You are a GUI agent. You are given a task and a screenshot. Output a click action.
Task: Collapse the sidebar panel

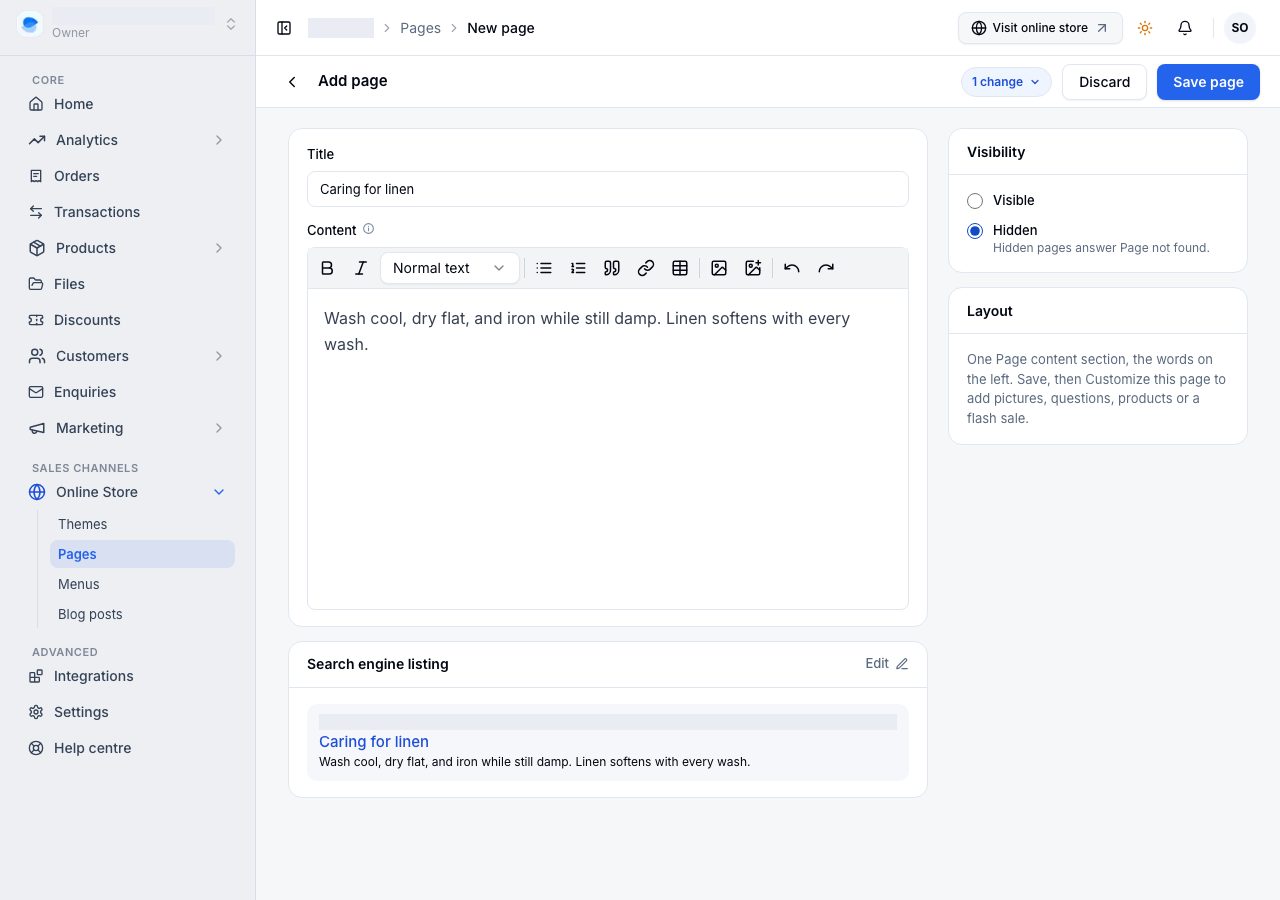point(284,28)
